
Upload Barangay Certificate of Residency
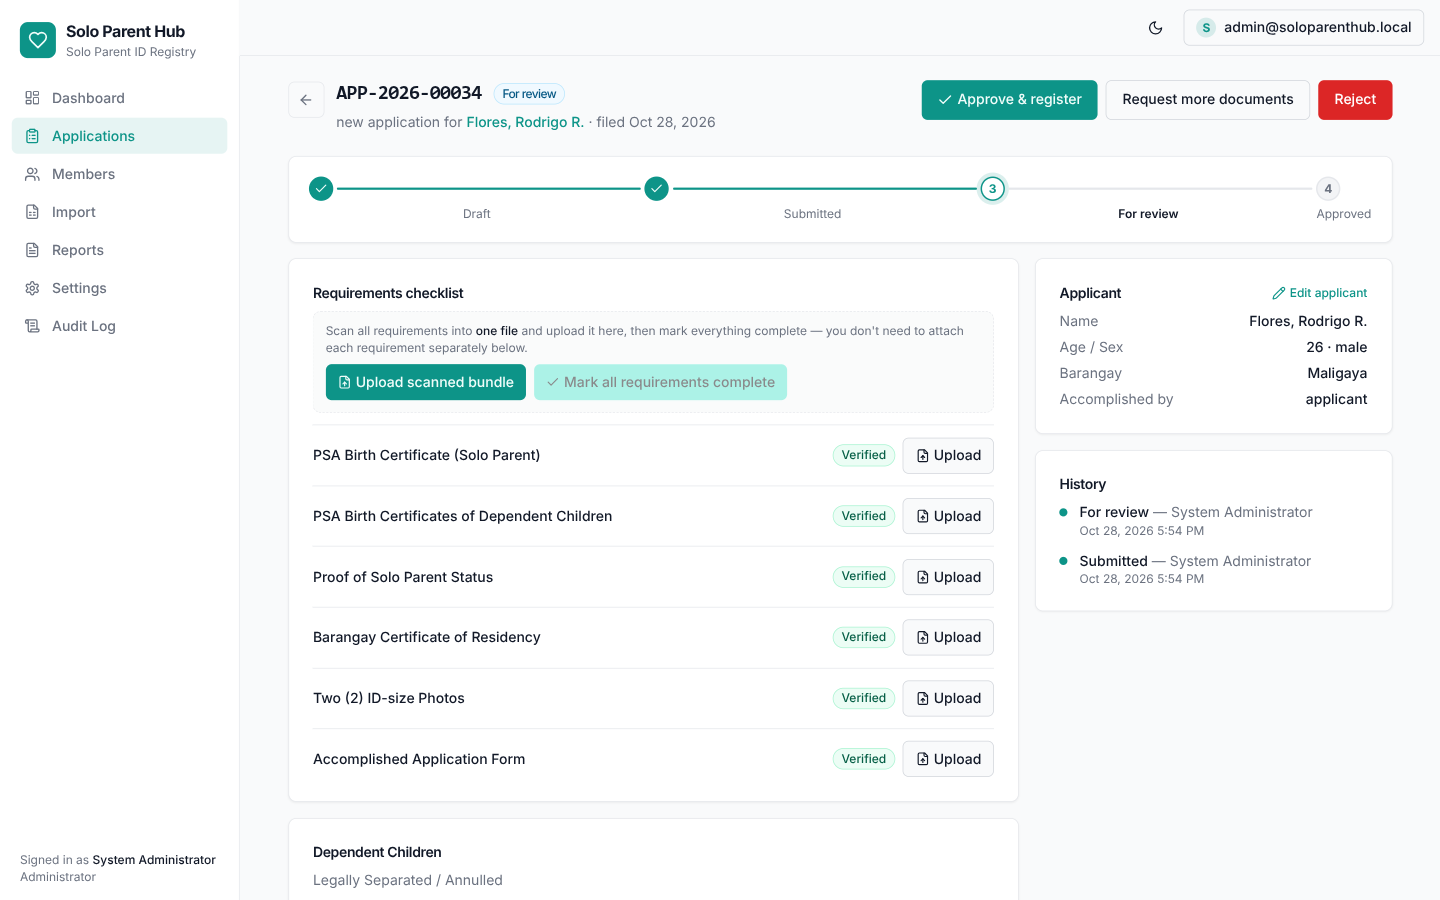tap(948, 638)
